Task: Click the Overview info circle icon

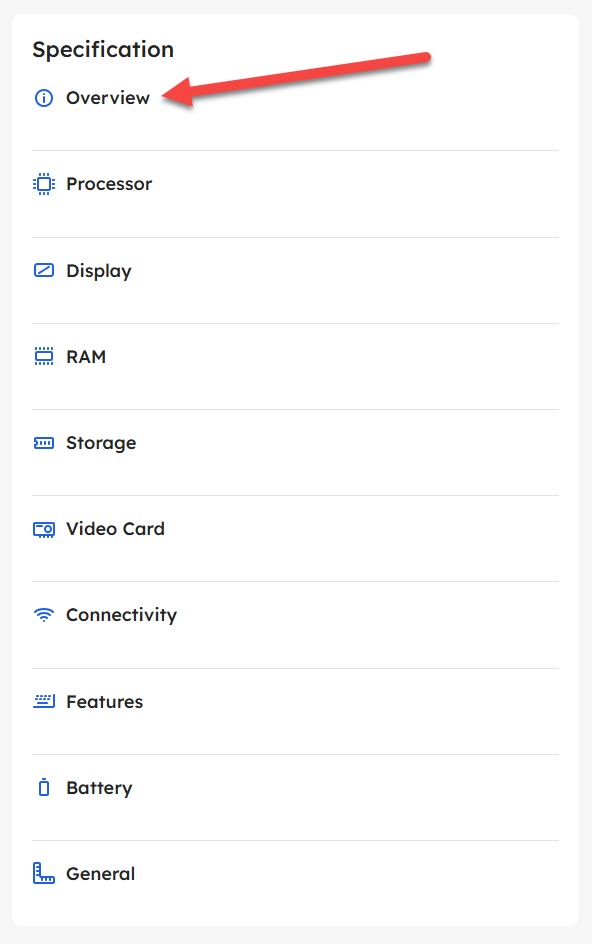Action: (x=43, y=98)
